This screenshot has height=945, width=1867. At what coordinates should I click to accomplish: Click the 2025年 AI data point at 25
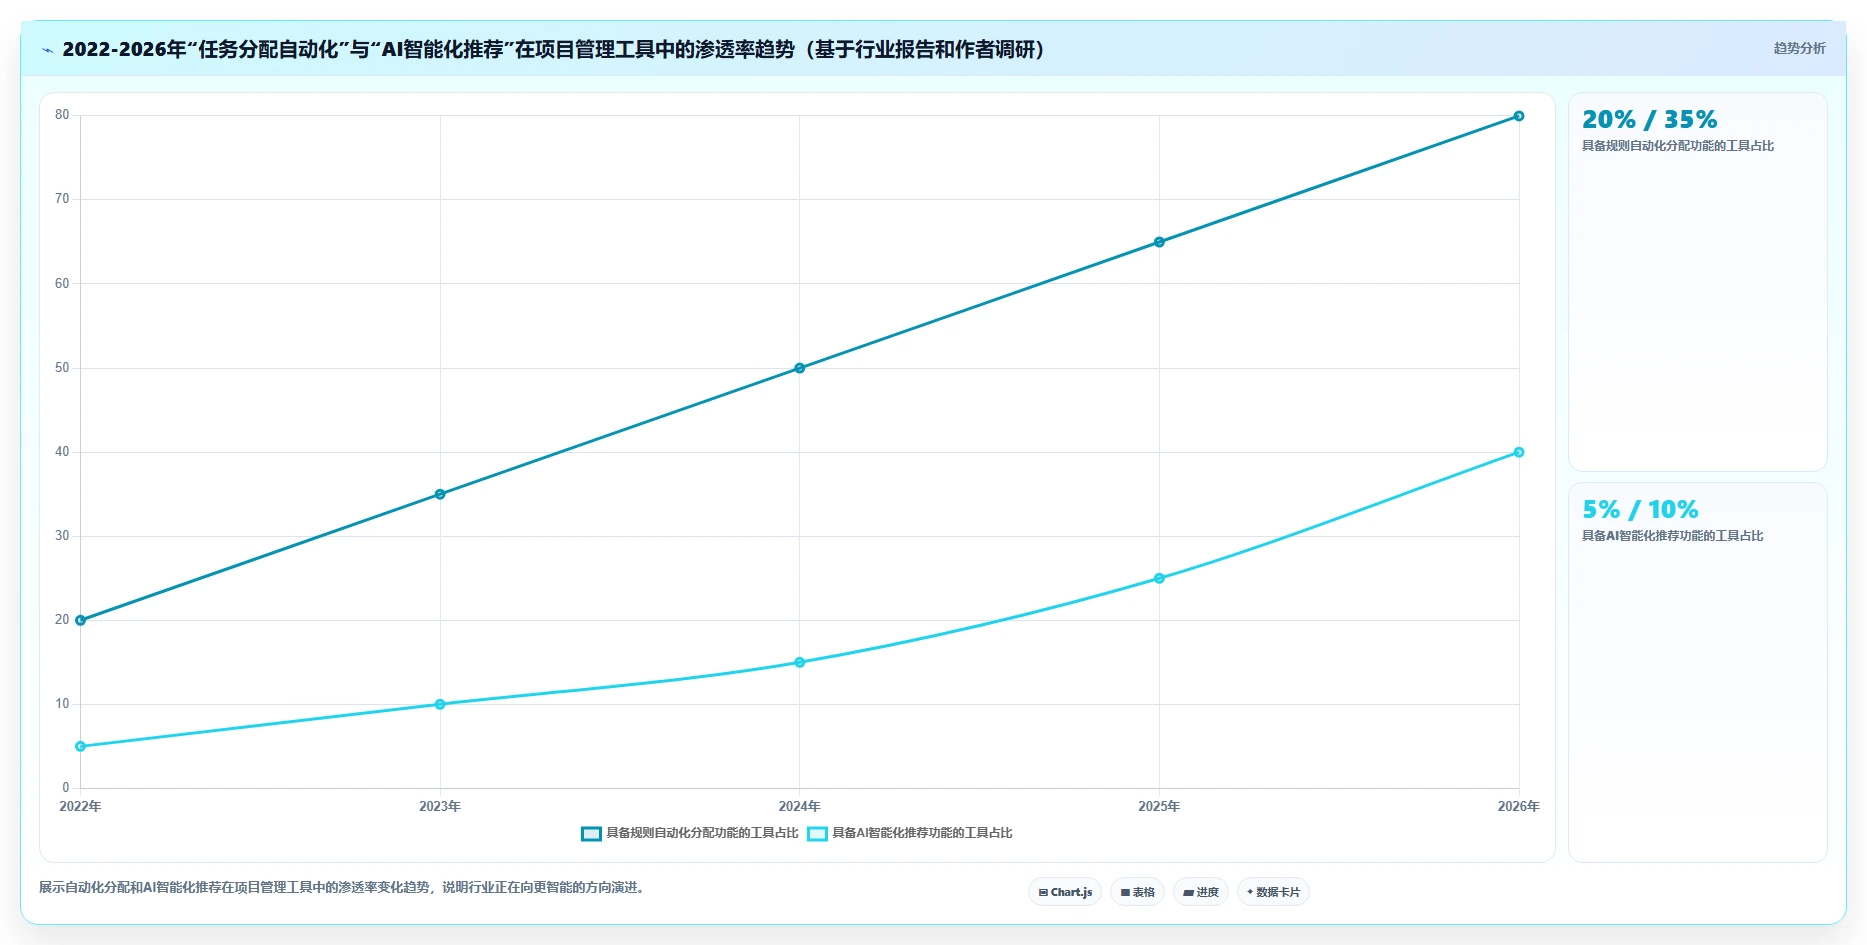pyautogui.click(x=1159, y=578)
